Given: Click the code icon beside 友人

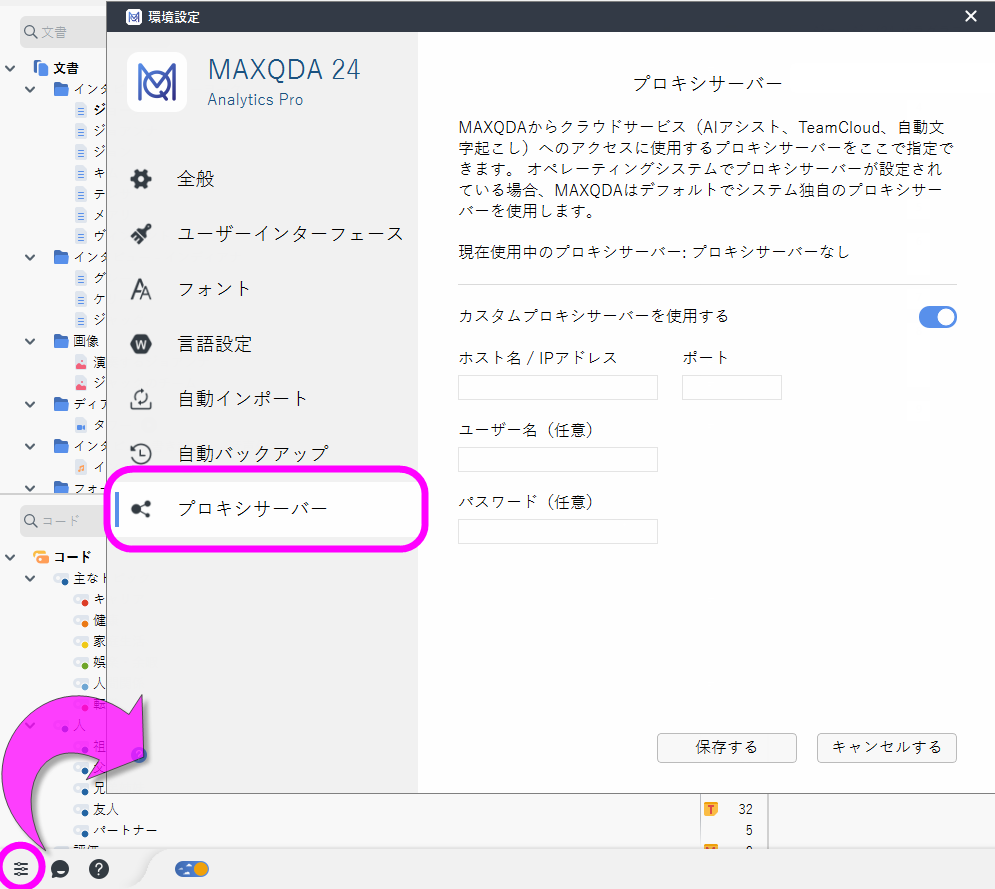Looking at the screenshot, I should click(81, 810).
